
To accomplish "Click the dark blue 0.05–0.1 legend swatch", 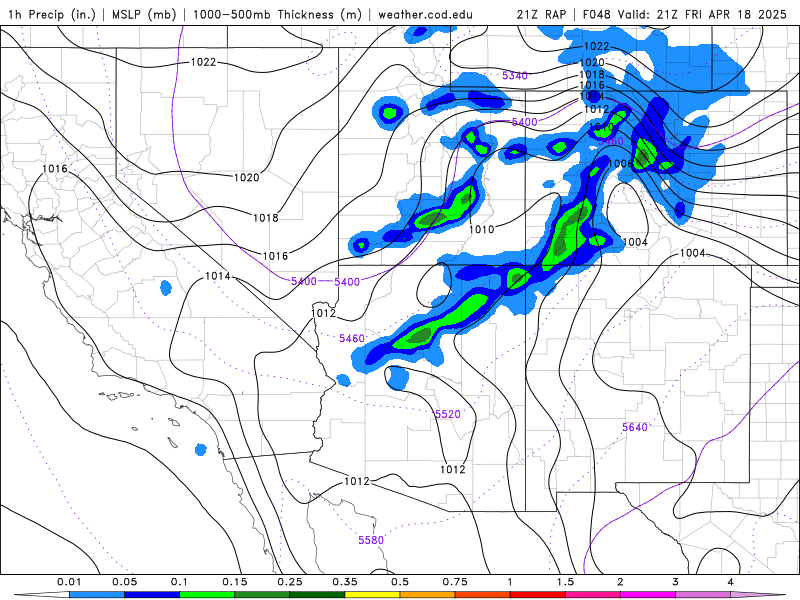I will tap(152, 595).
